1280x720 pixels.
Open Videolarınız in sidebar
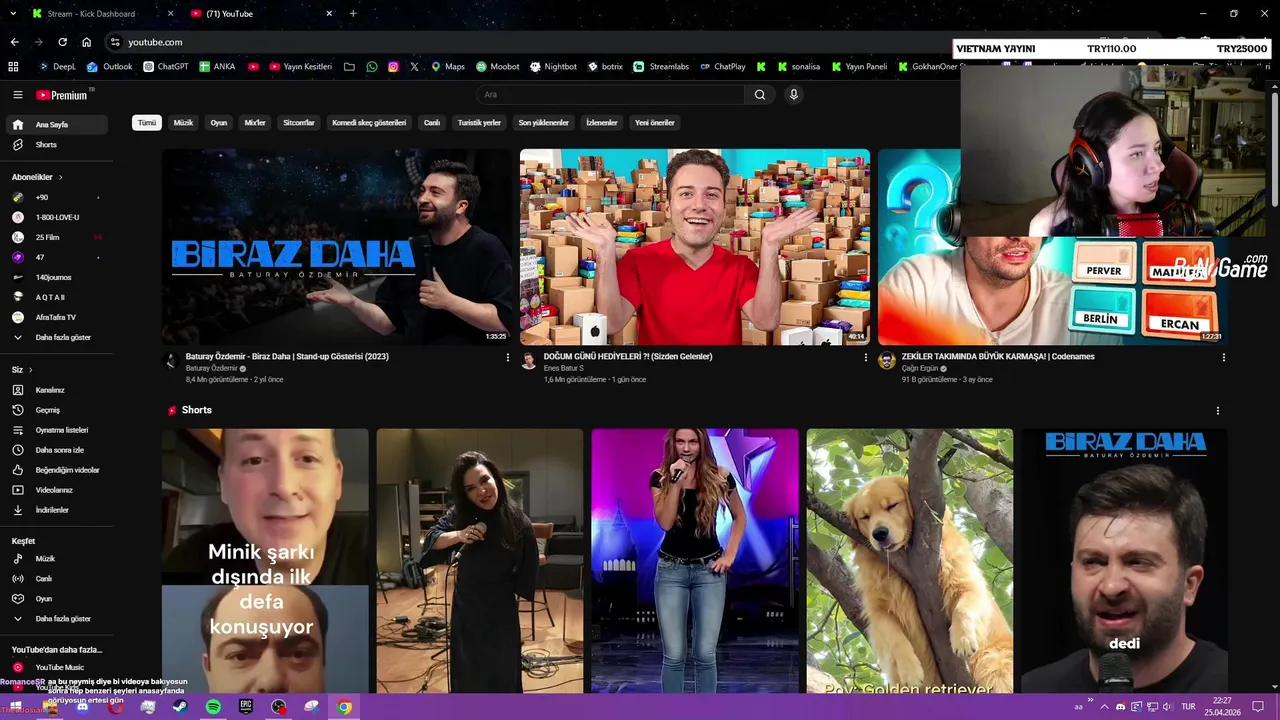point(56,490)
